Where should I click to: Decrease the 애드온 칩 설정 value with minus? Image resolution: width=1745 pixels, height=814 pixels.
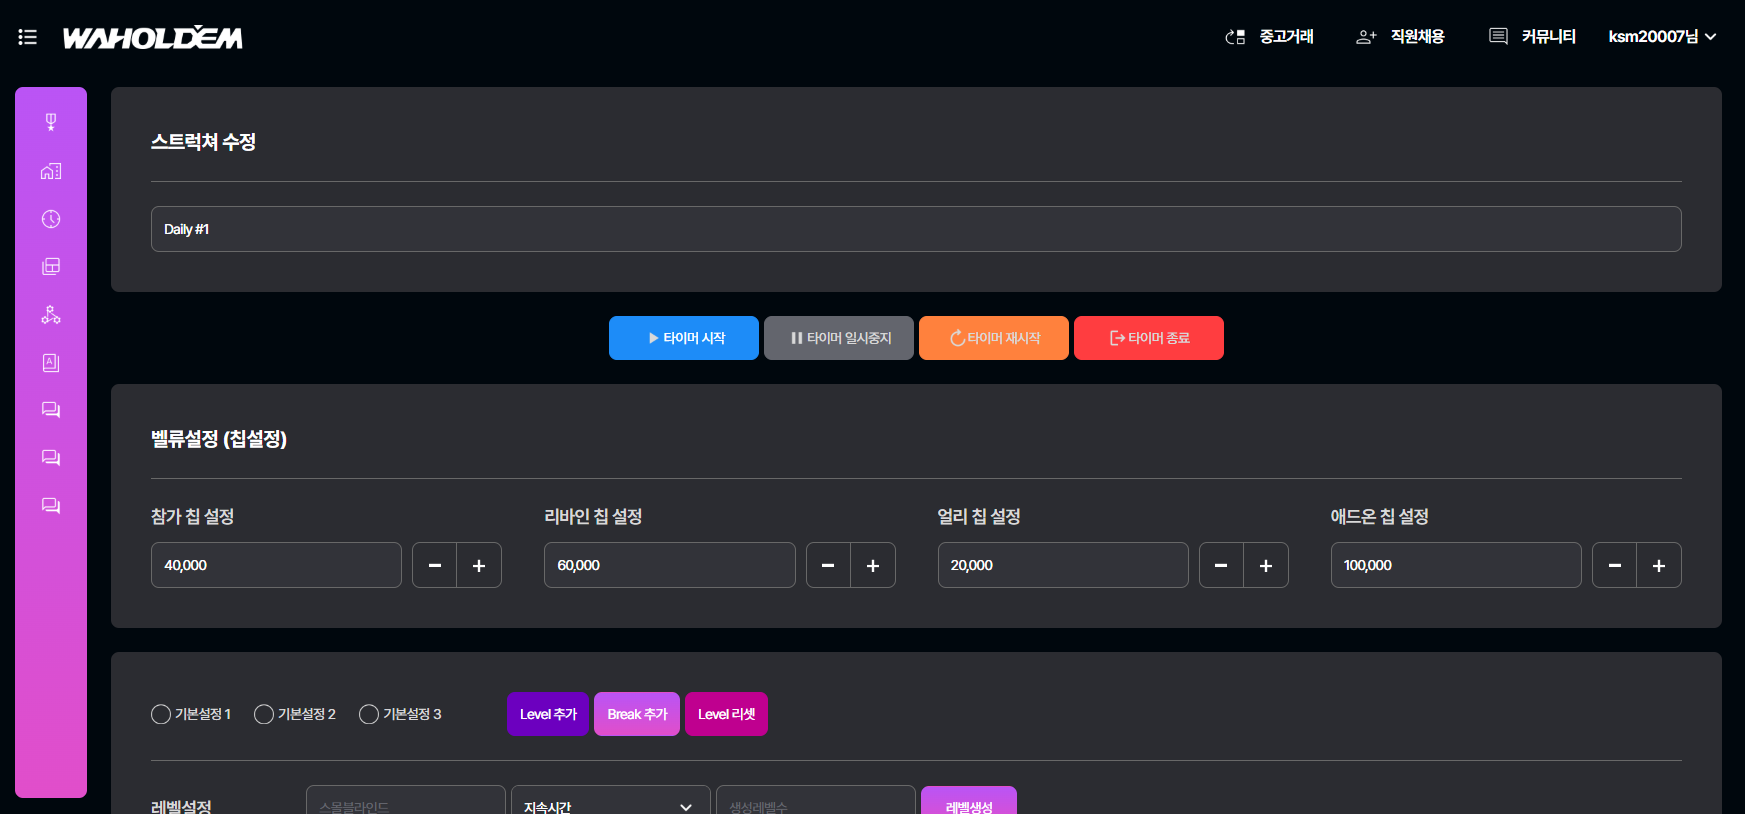click(x=1614, y=565)
